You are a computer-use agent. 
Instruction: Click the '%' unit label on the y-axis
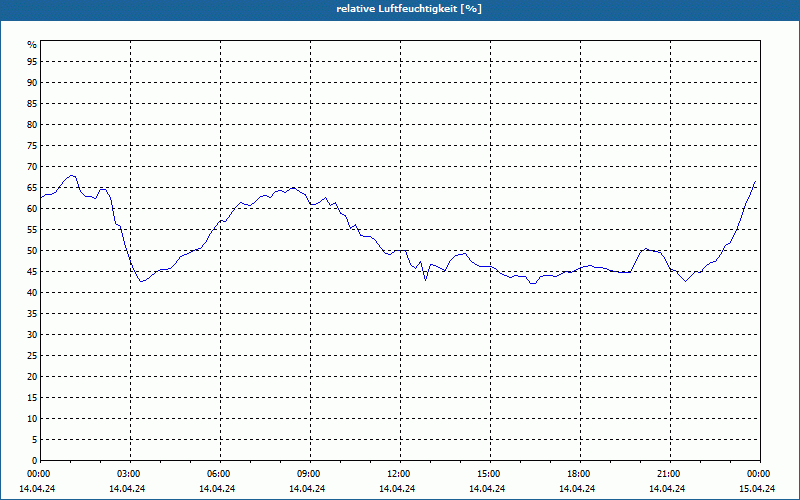pos(32,45)
